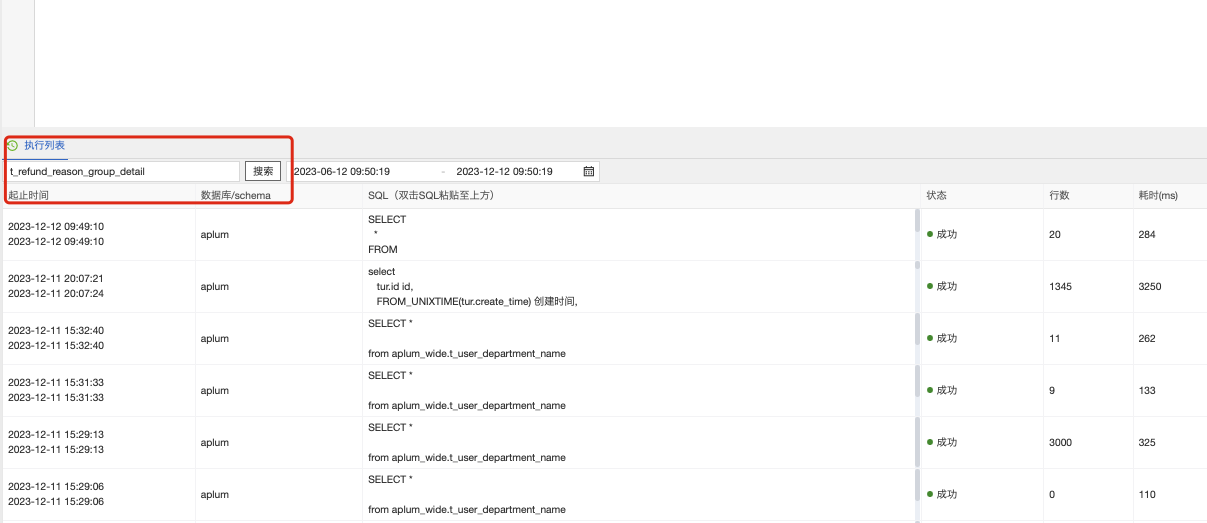The width and height of the screenshot is (1207, 523).
Task: Click the row count value 11
Action: point(1054,338)
